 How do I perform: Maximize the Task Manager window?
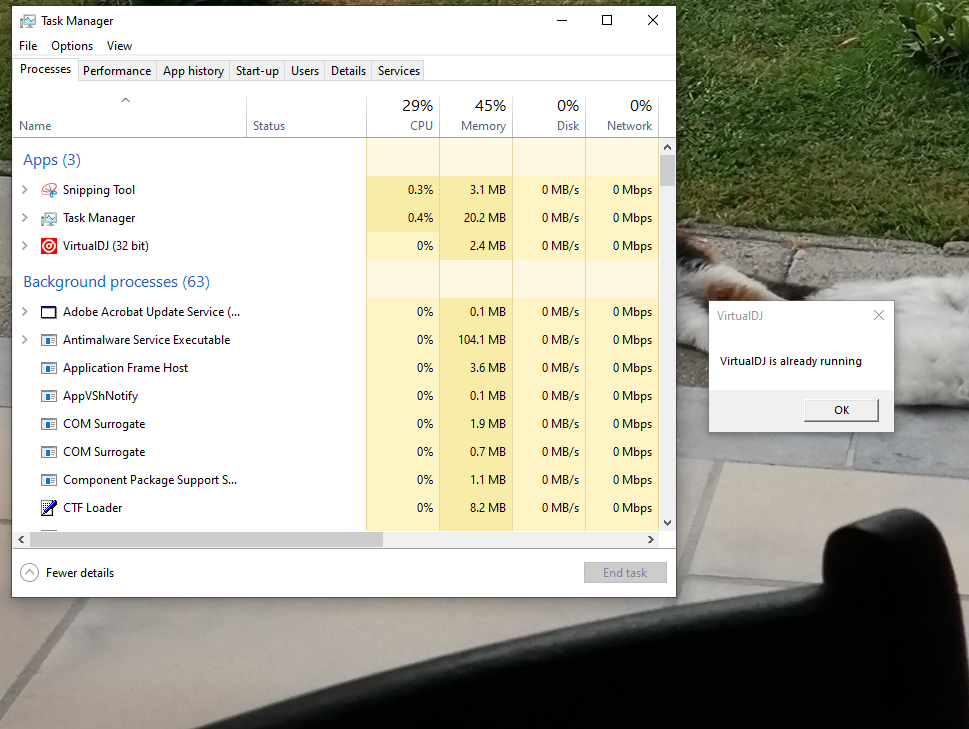click(607, 20)
